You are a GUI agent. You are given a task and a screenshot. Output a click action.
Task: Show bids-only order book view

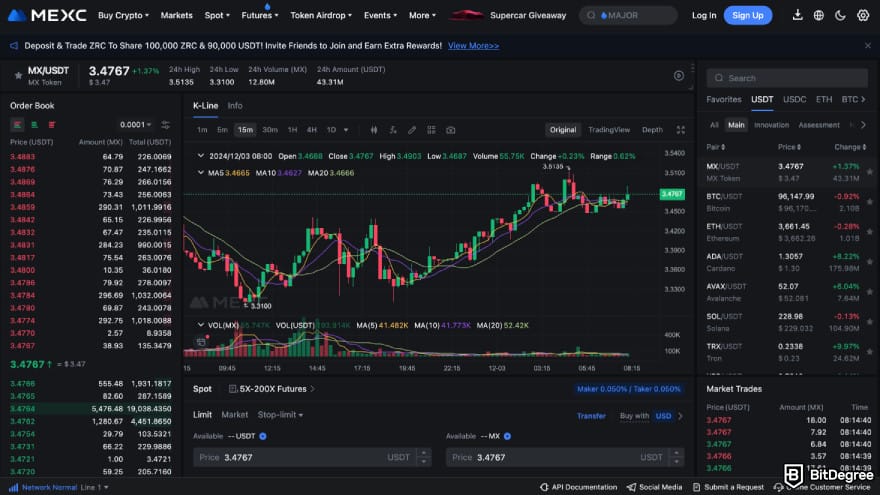tap(35, 125)
